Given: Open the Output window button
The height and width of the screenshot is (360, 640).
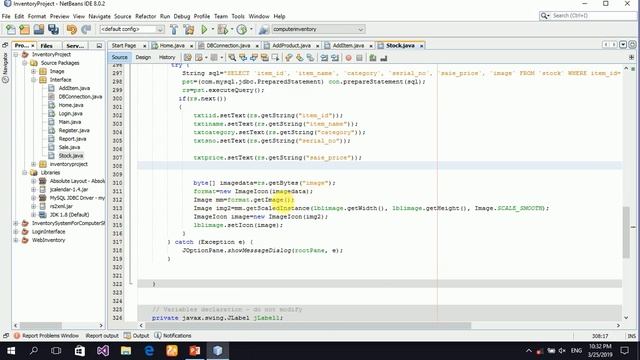Looking at the screenshot, I should (137, 336).
